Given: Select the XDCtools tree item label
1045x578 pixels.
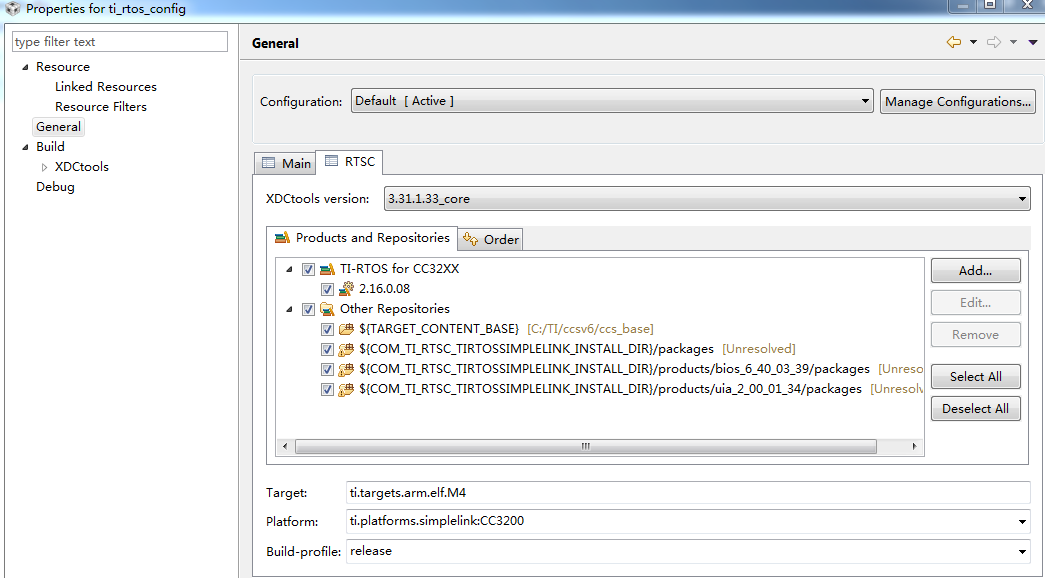Looking at the screenshot, I should [x=81, y=167].
